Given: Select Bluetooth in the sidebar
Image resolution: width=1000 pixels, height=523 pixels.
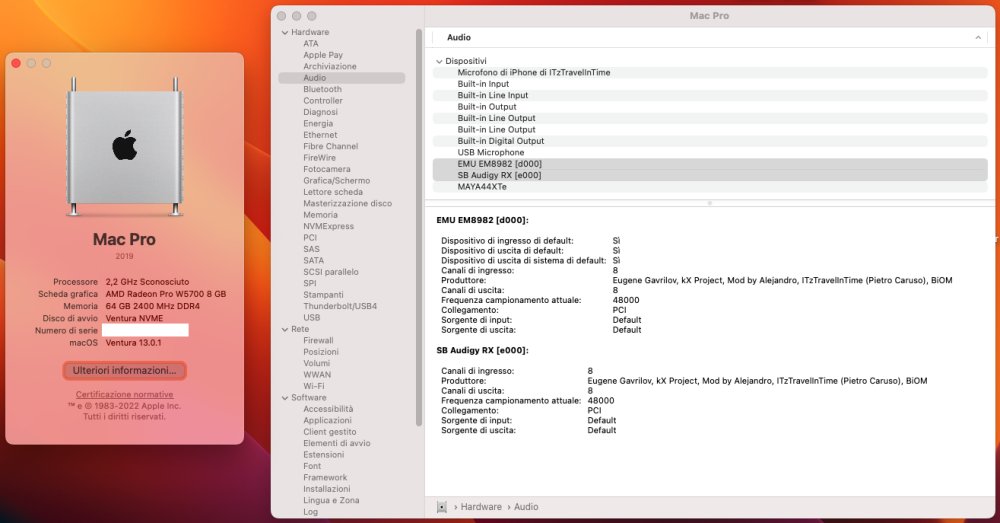Looking at the screenshot, I should [322, 90].
